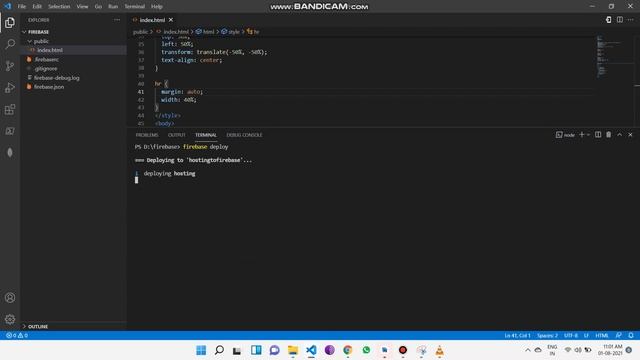Click the errors and warnings status indicator

coord(17,335)
